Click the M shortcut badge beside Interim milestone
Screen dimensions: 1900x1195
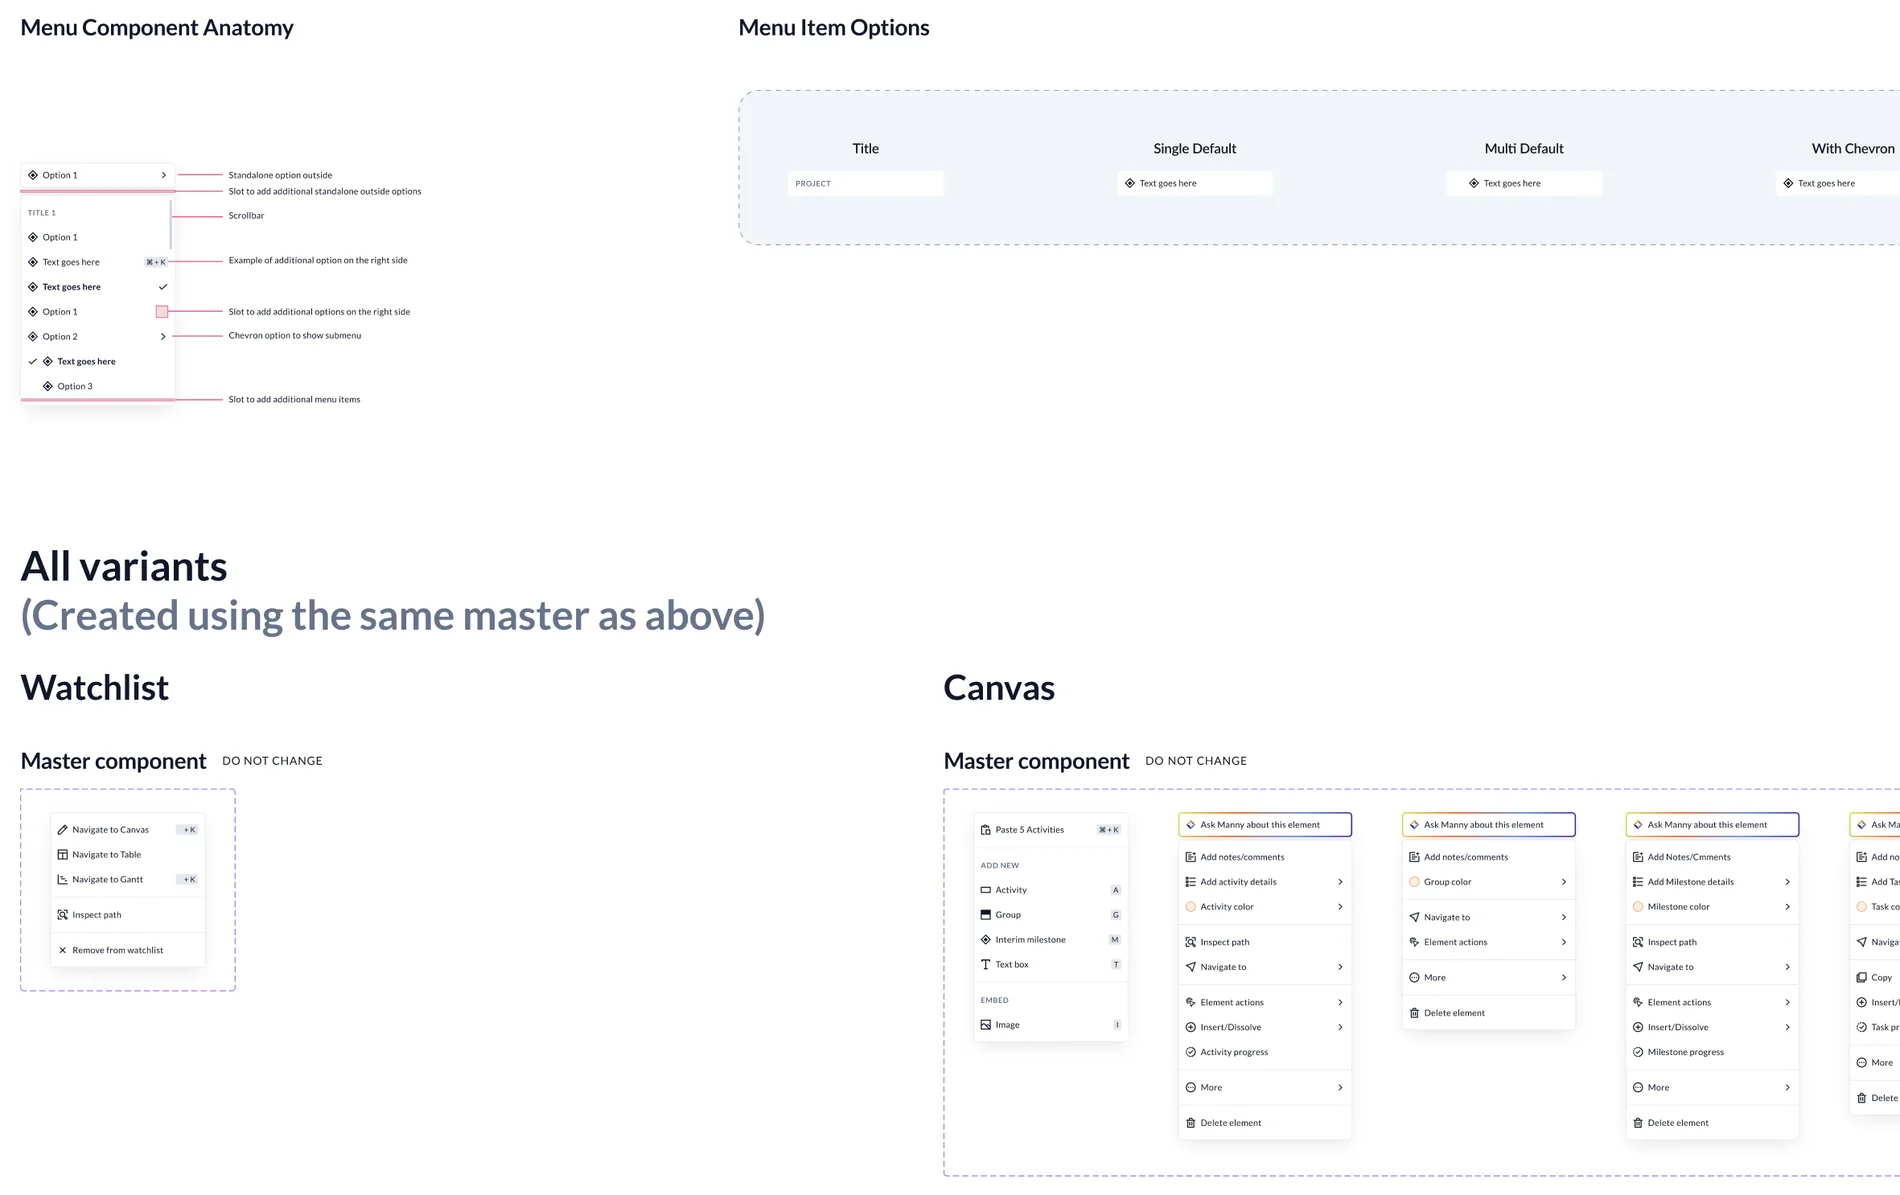[1115, 940]
